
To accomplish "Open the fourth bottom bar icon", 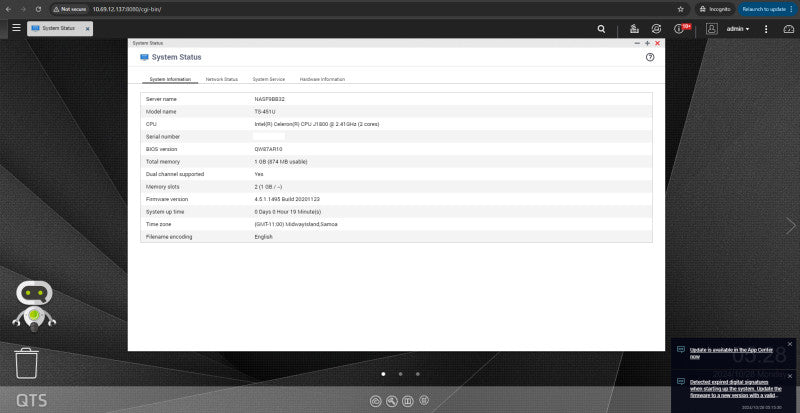I will coord(424,400).
